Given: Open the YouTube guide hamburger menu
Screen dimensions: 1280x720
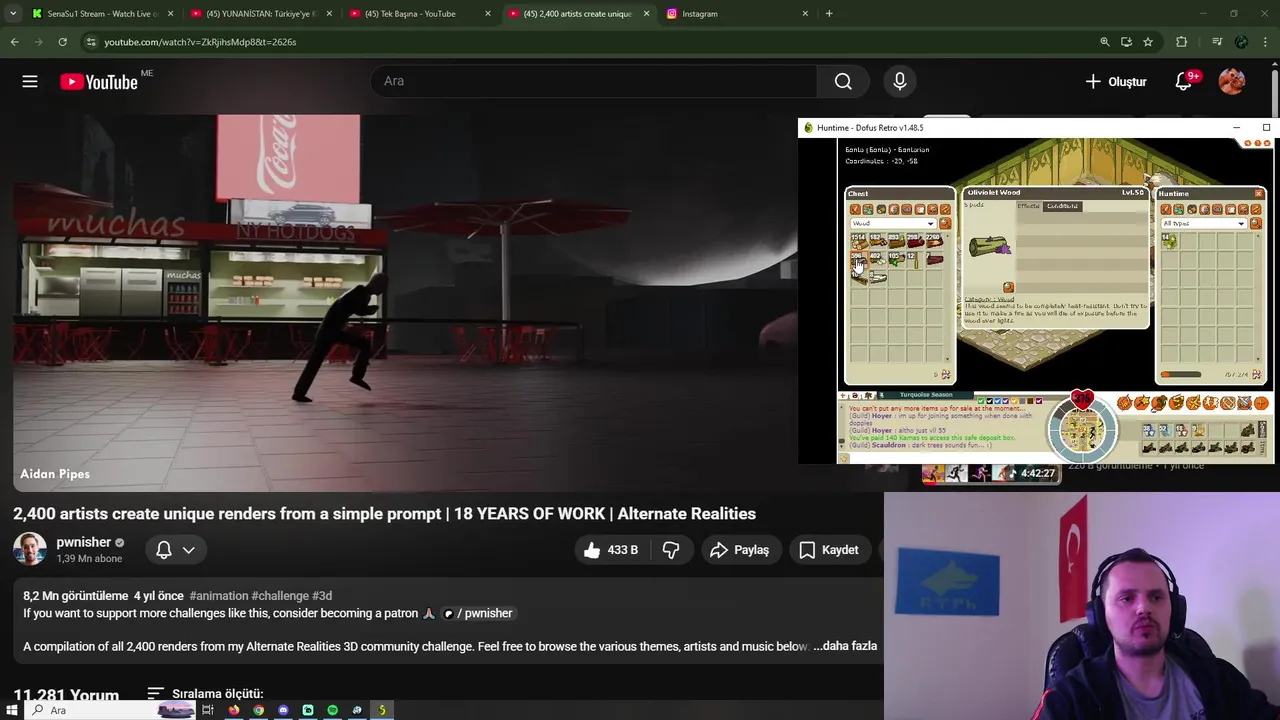Looking at the screenshot, I should click(30, 82).
